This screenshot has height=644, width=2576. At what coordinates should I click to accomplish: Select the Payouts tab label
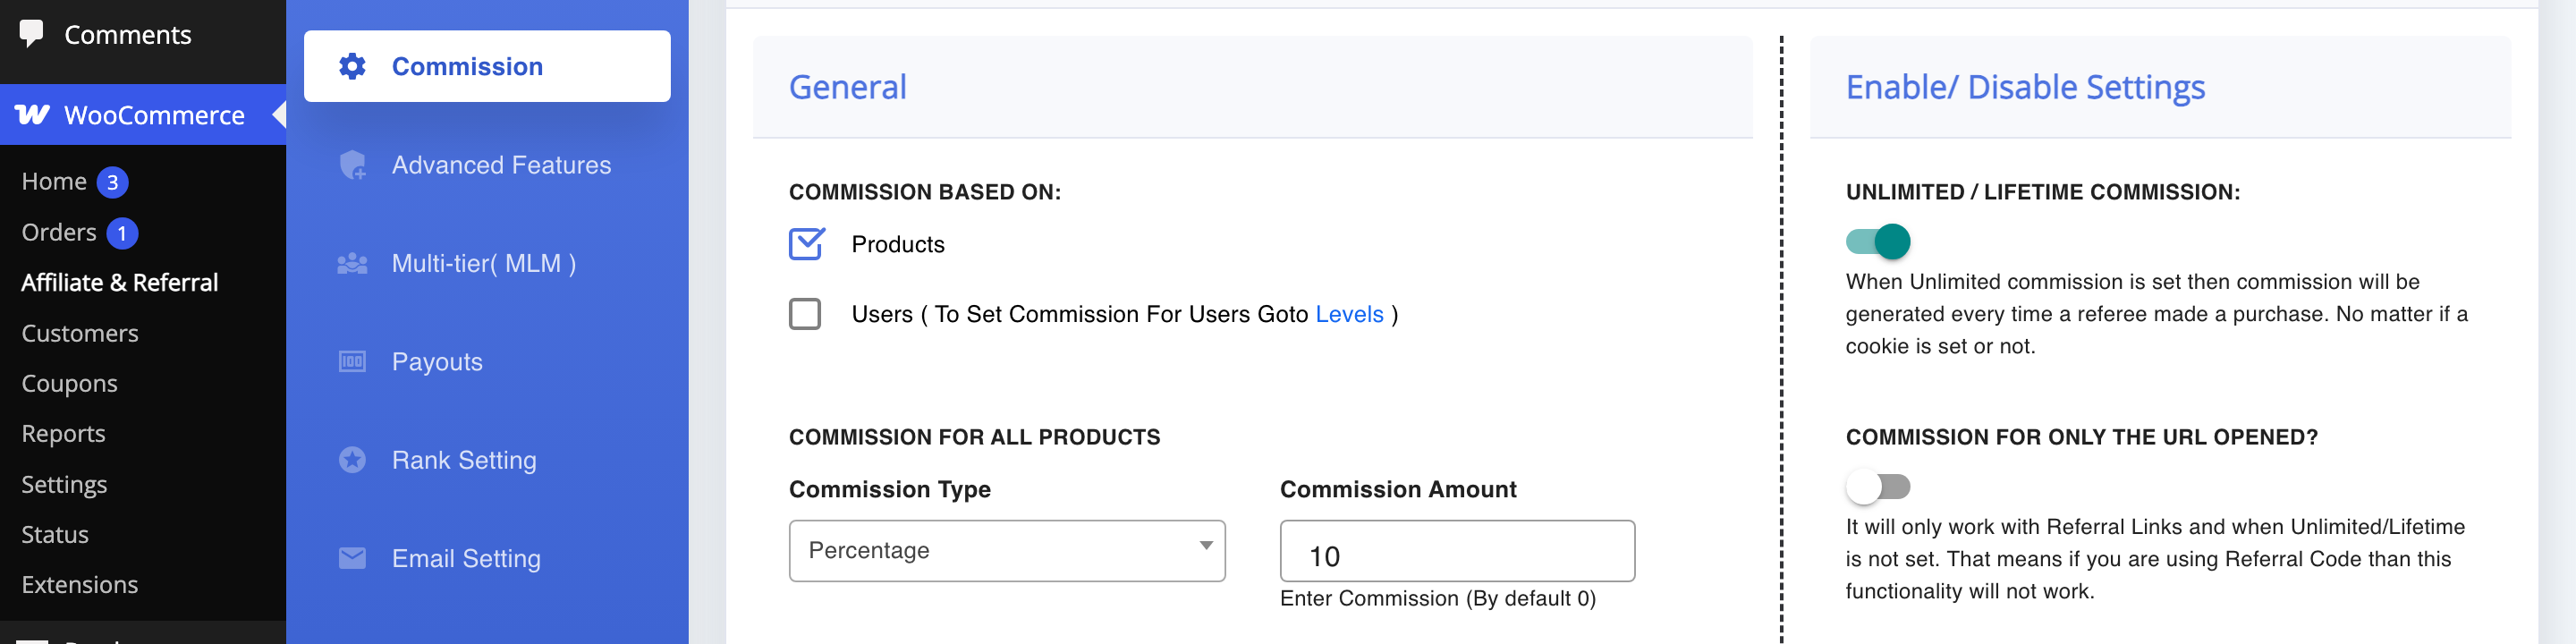(x=437, y=362)
